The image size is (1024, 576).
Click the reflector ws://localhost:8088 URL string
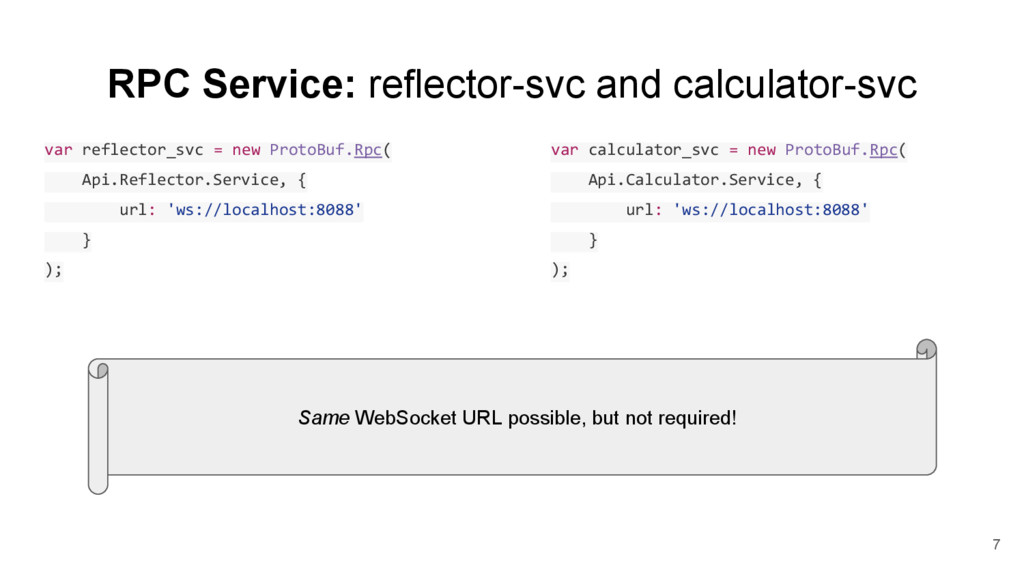[x=264, y=210]
